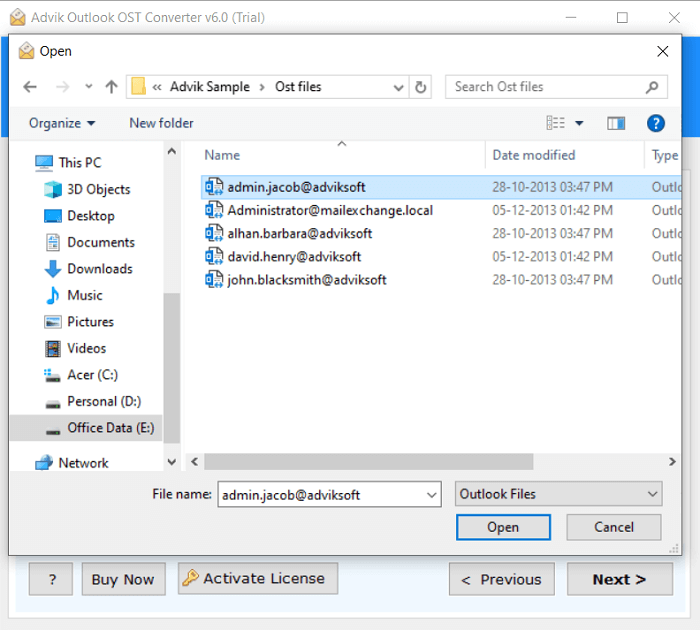Click the OST icon beside Administrator@mailexchange.local
The width and height of the screenshot is (700, 630).
214,209
